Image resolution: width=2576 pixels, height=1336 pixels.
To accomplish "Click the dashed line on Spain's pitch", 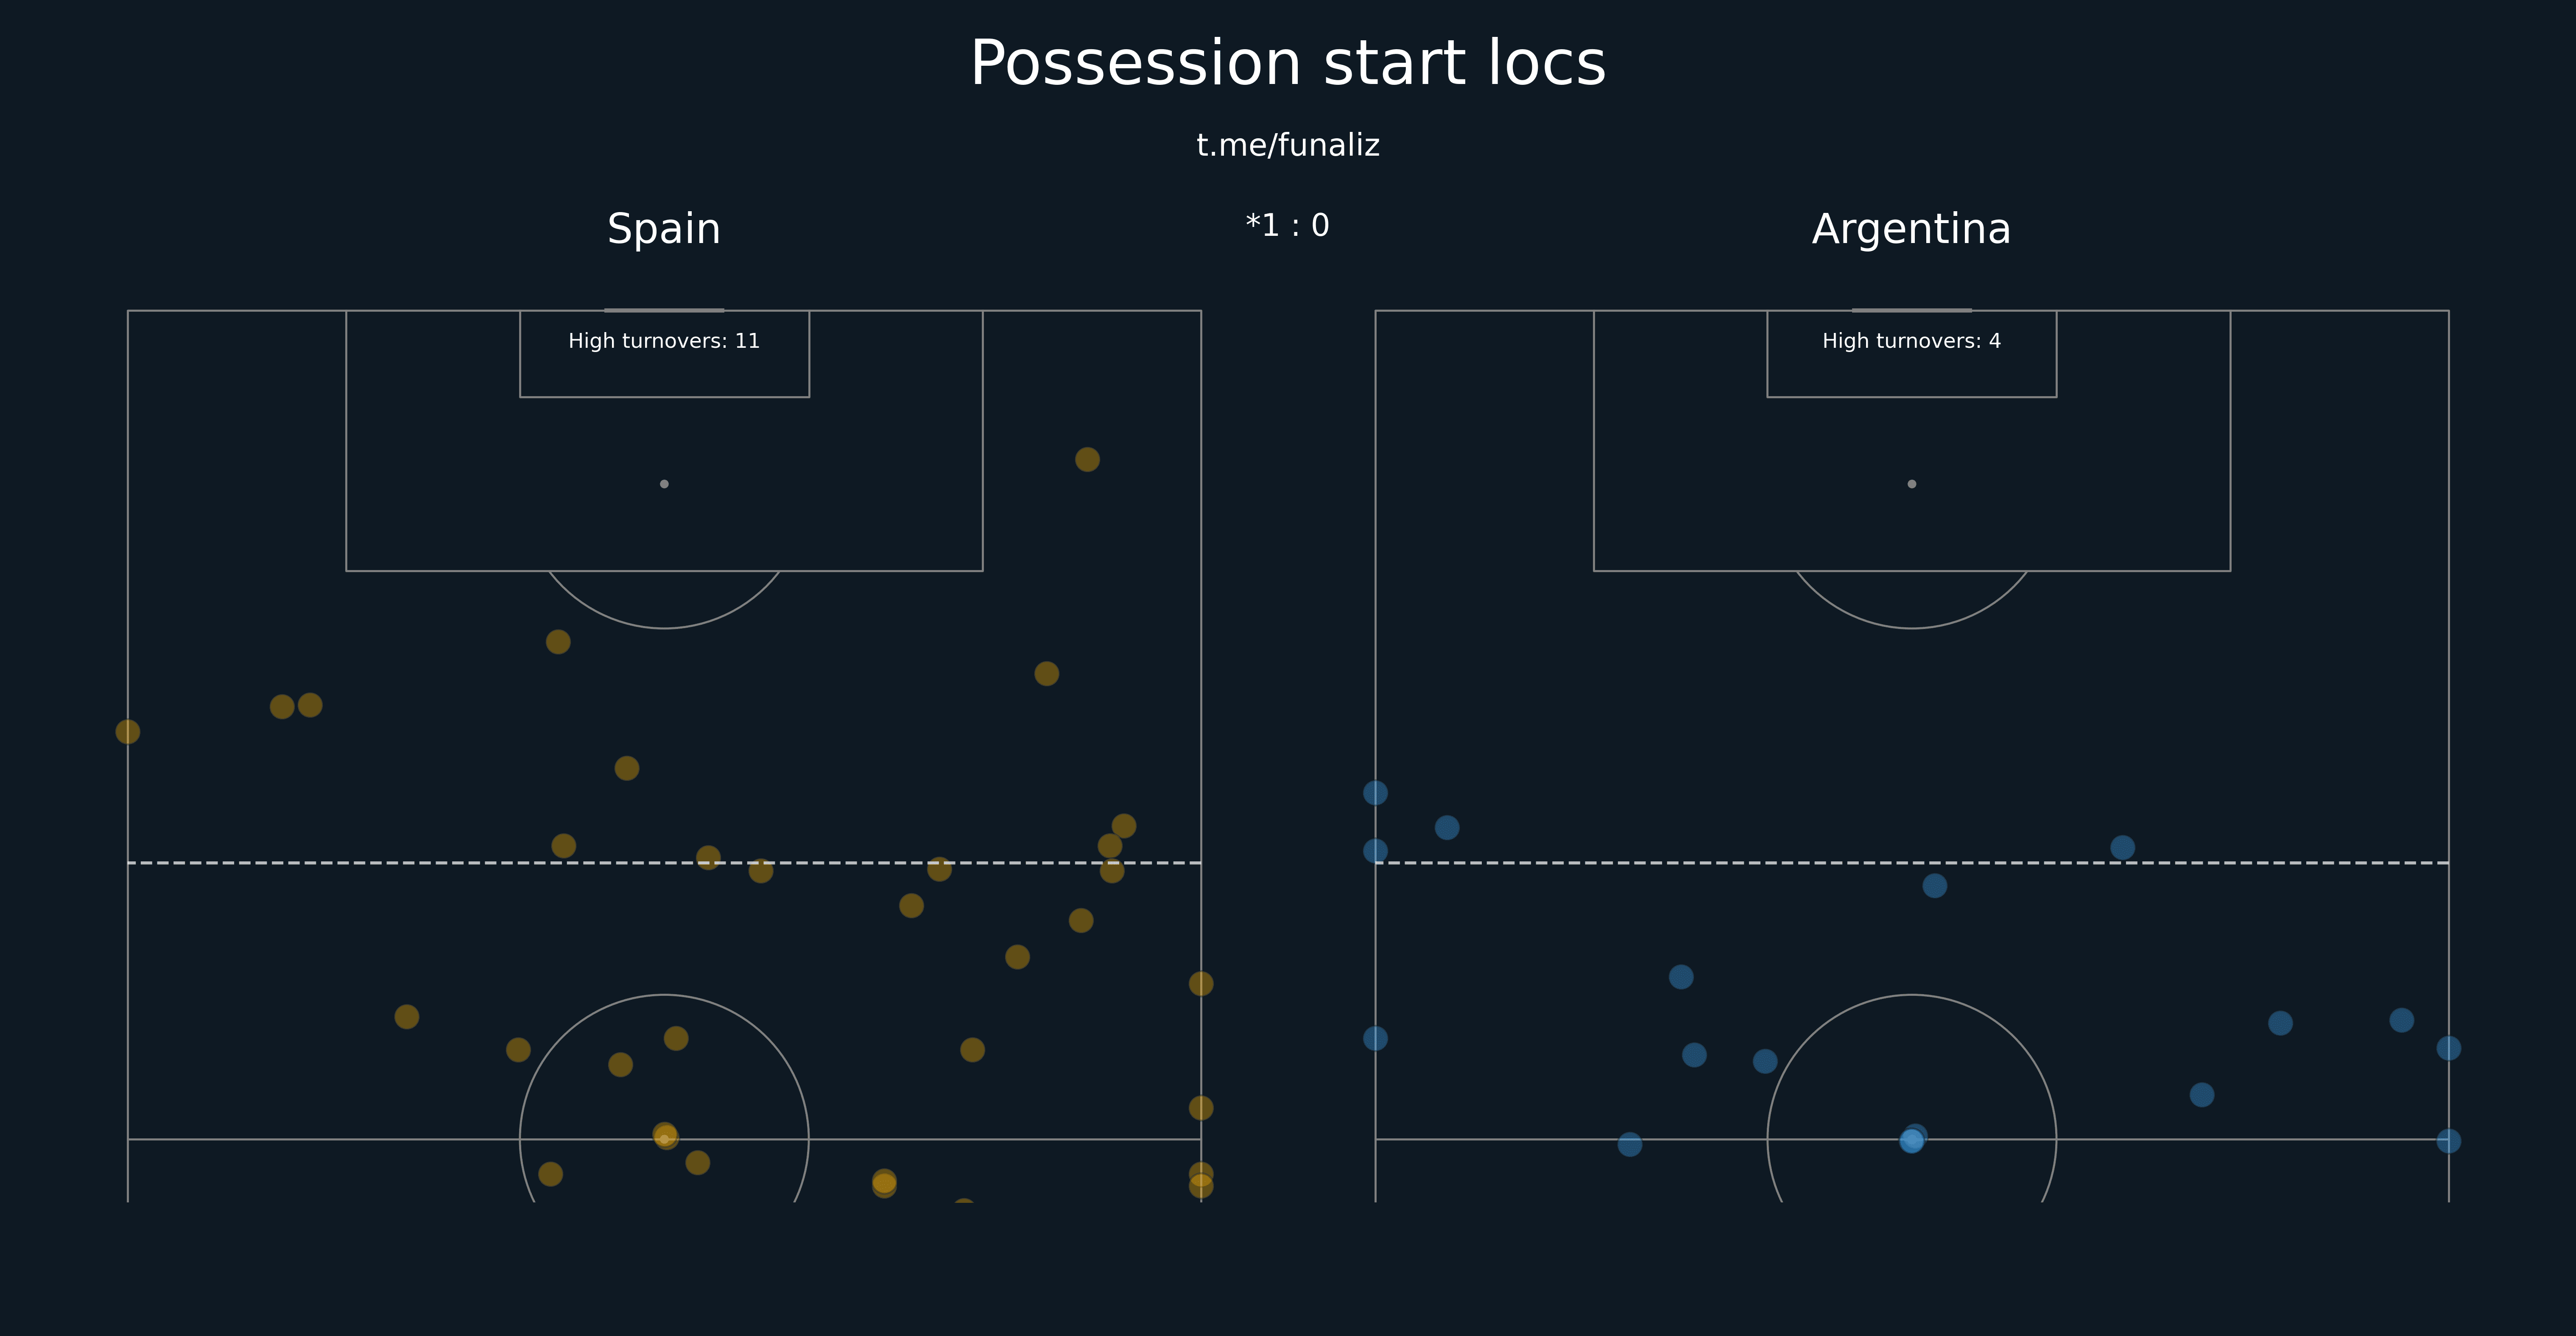I will pos(664,862).
